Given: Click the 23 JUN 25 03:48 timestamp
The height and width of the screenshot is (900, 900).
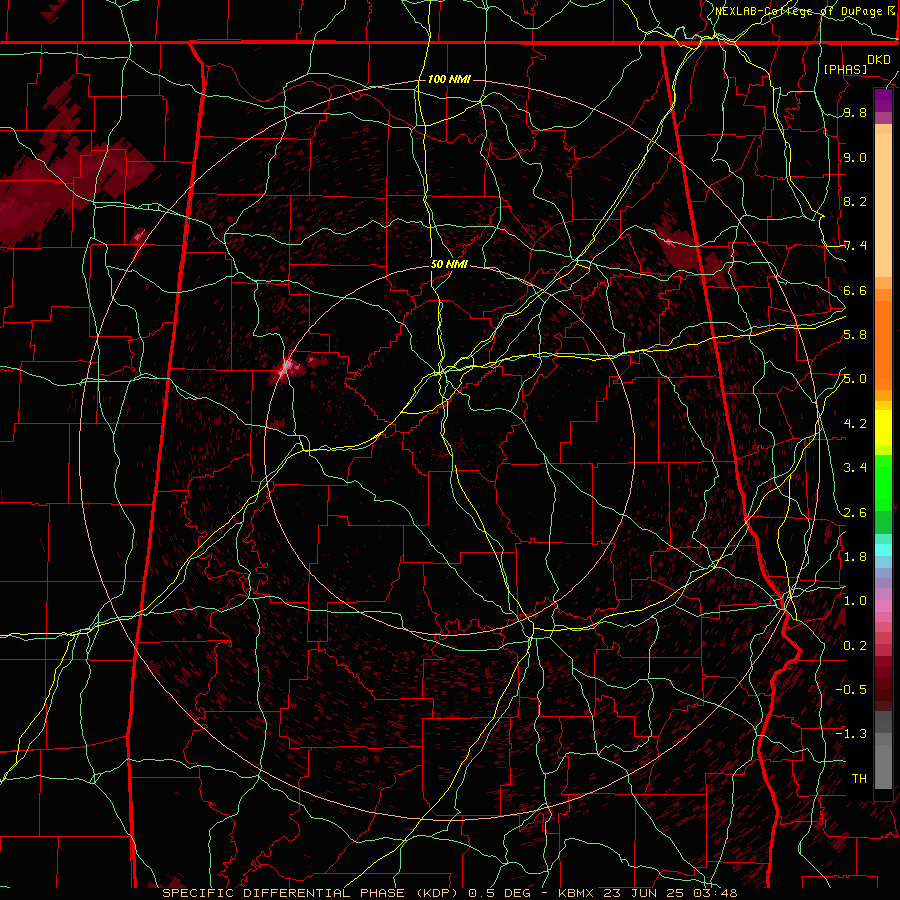Looking at the screenshot, I should point(670,893).
